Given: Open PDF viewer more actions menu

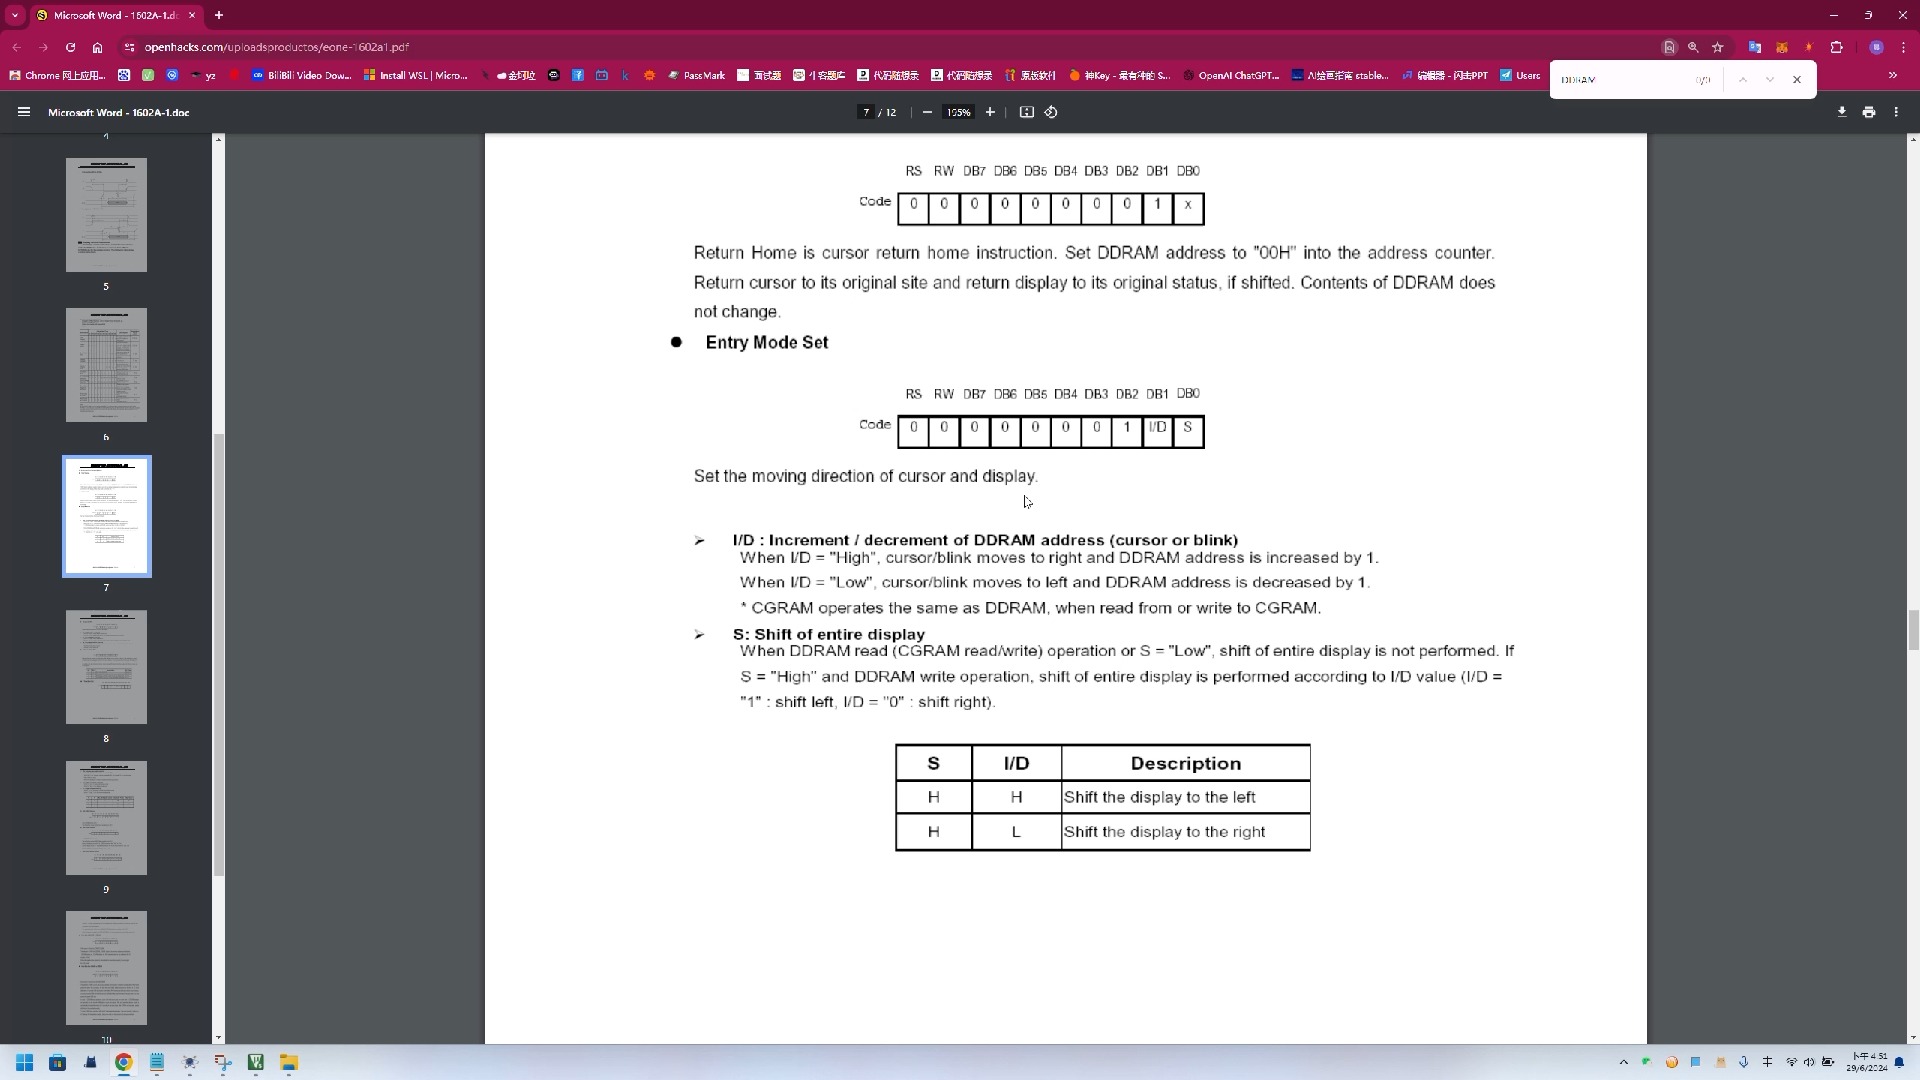Looking at the screenshot, I should [x=1896, y=112].
